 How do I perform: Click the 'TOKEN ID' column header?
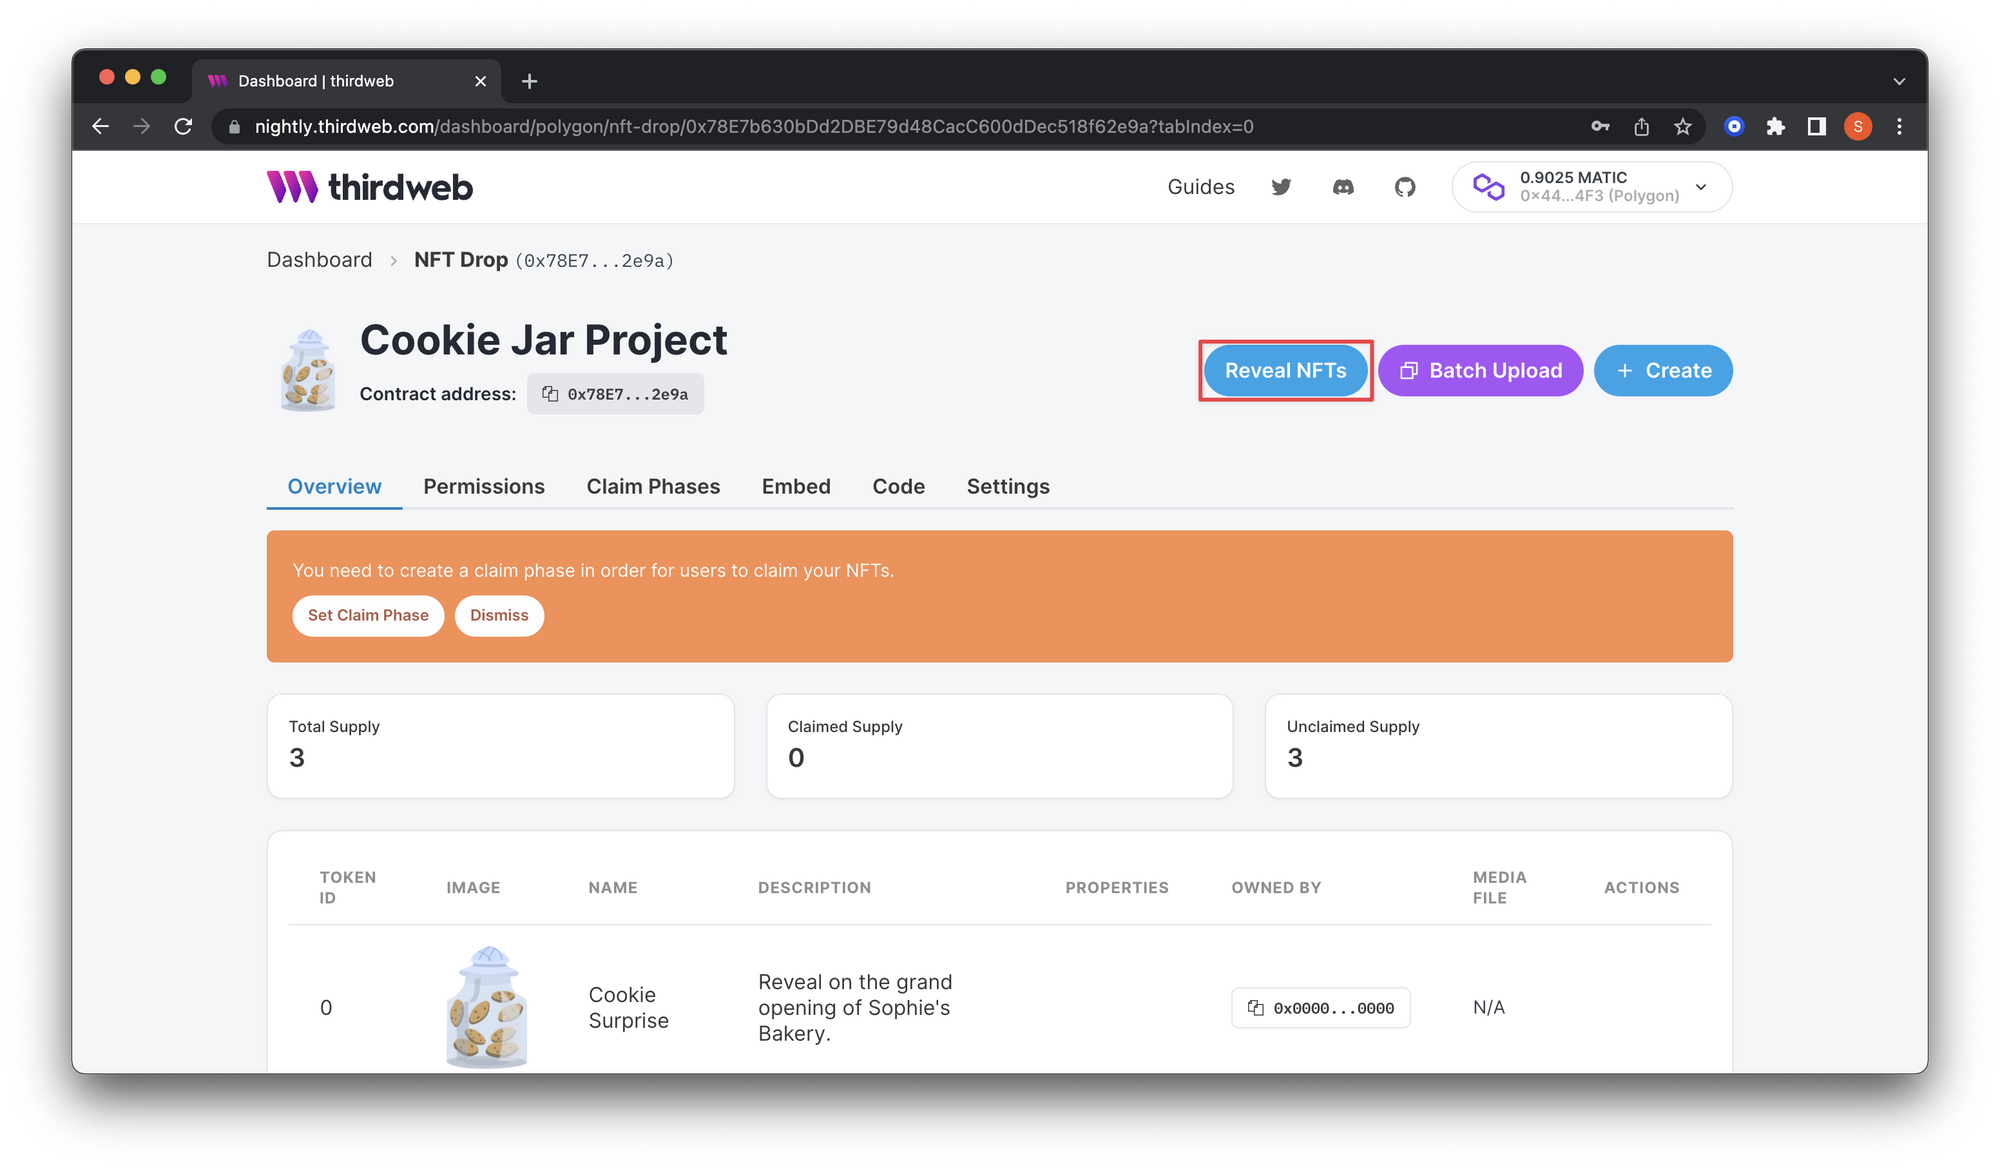(347, 888)
